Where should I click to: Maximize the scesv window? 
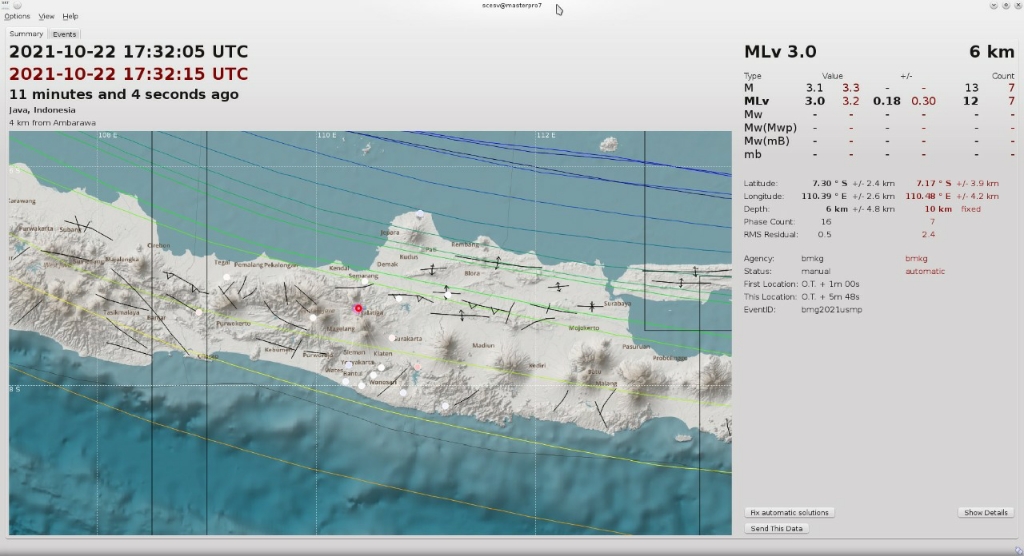click(x=1004, y=6)
